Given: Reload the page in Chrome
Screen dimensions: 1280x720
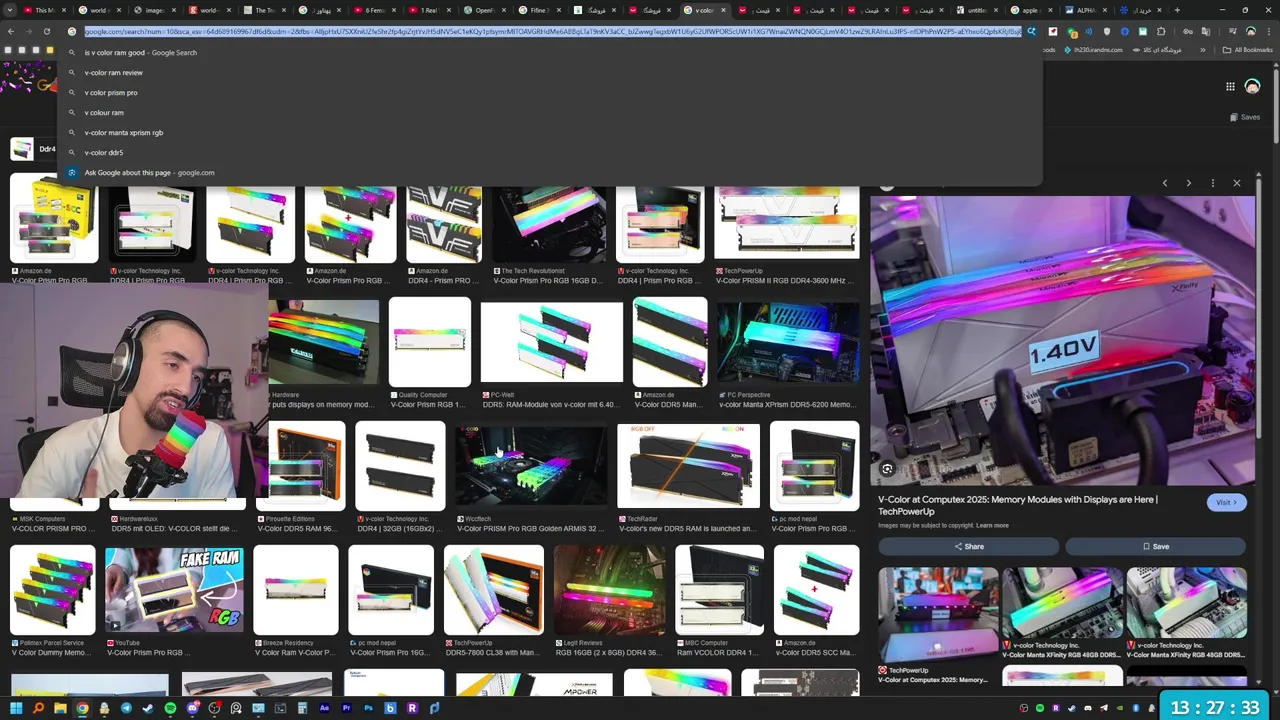Looking at the screenshot, I should pyautogui.click(x=46, y=31).
